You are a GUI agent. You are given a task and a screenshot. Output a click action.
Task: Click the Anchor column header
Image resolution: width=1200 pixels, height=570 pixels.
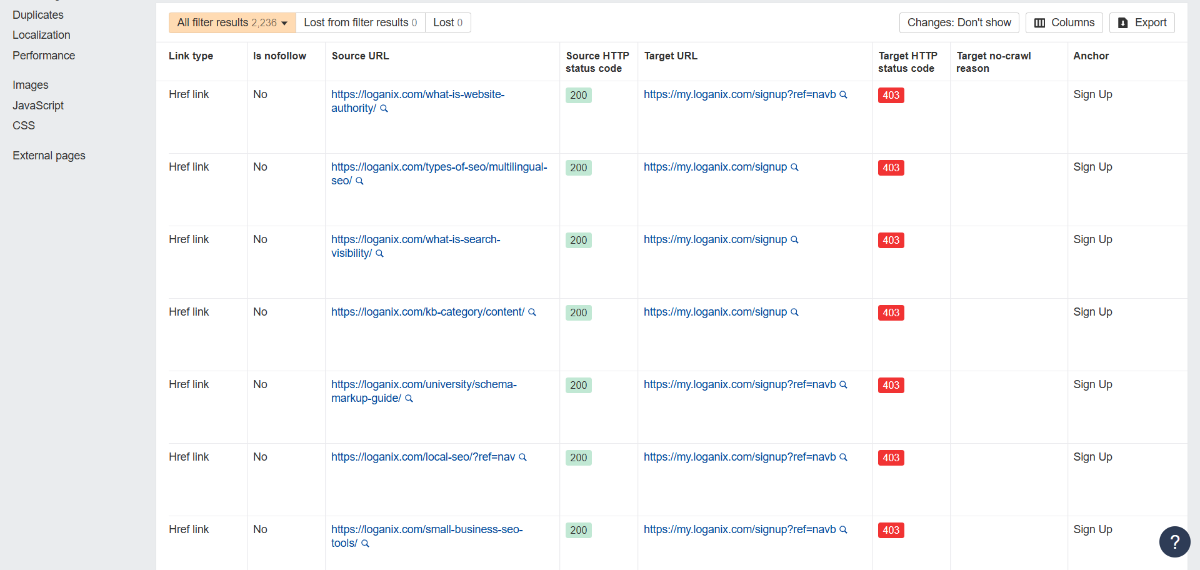(x=1091, y=56)
